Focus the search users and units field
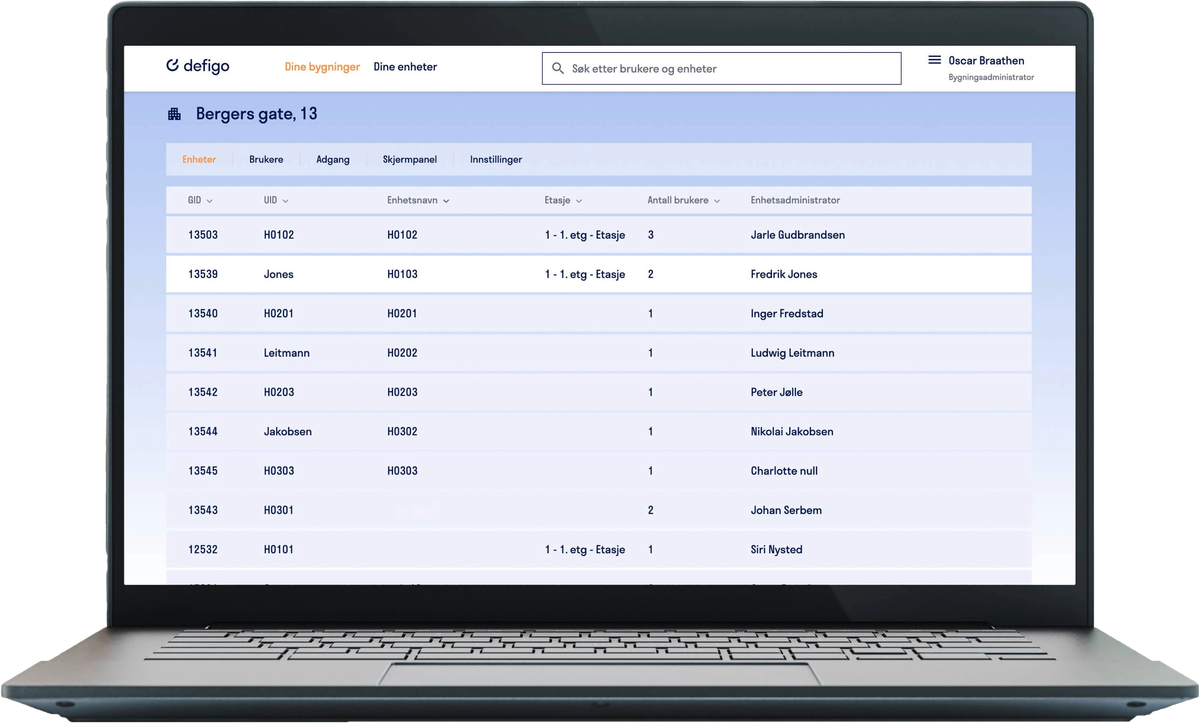The height and width of the screenshot is (723, 1200). [721, 68]
